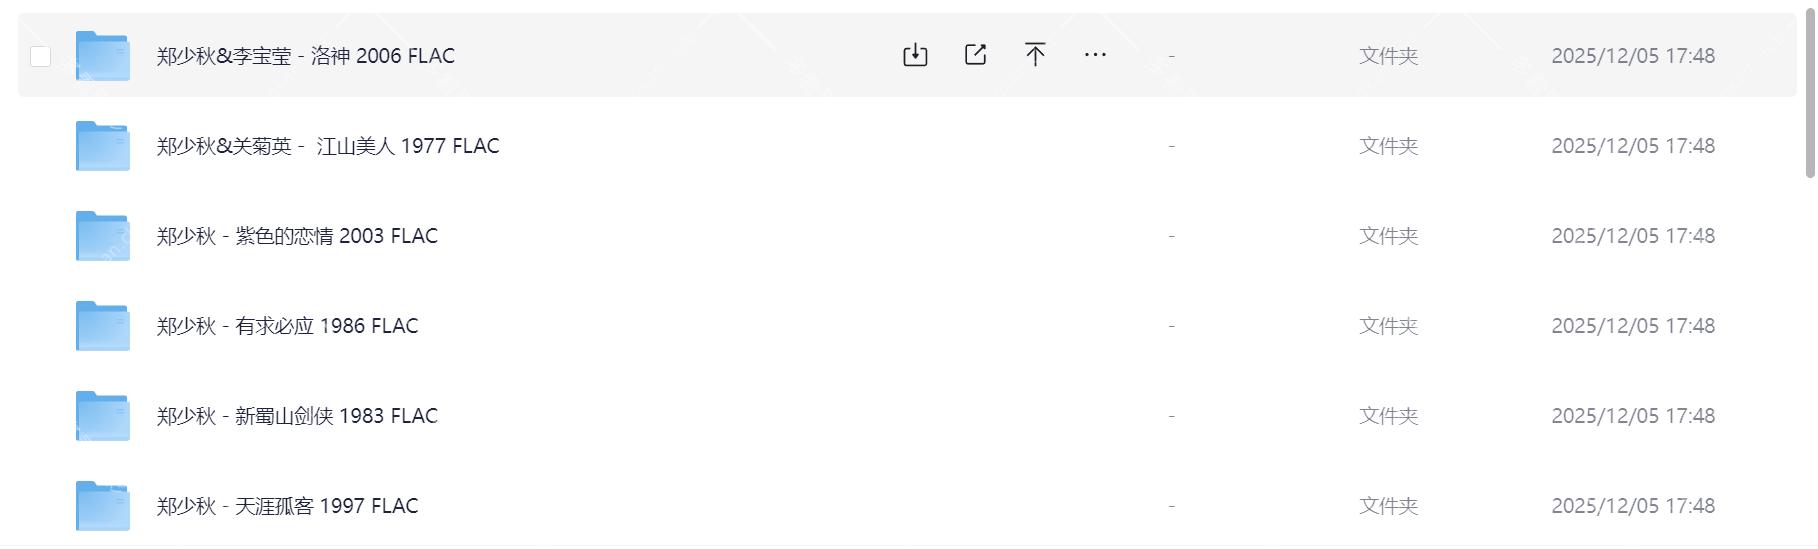
Task: Click folder icon of 江山美人 1977
Action: pyautogui.click(x=102, y=146)
